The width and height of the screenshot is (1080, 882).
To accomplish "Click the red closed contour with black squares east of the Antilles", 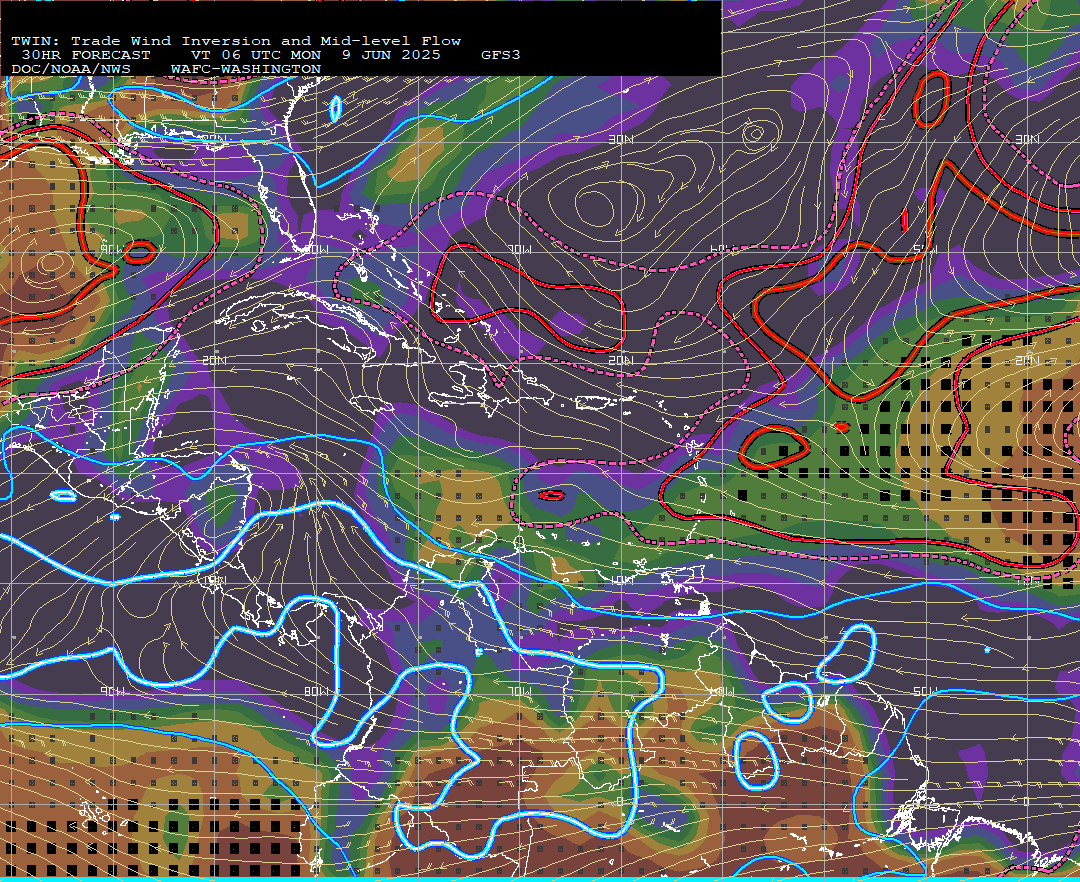I will [x=774, y=447].
